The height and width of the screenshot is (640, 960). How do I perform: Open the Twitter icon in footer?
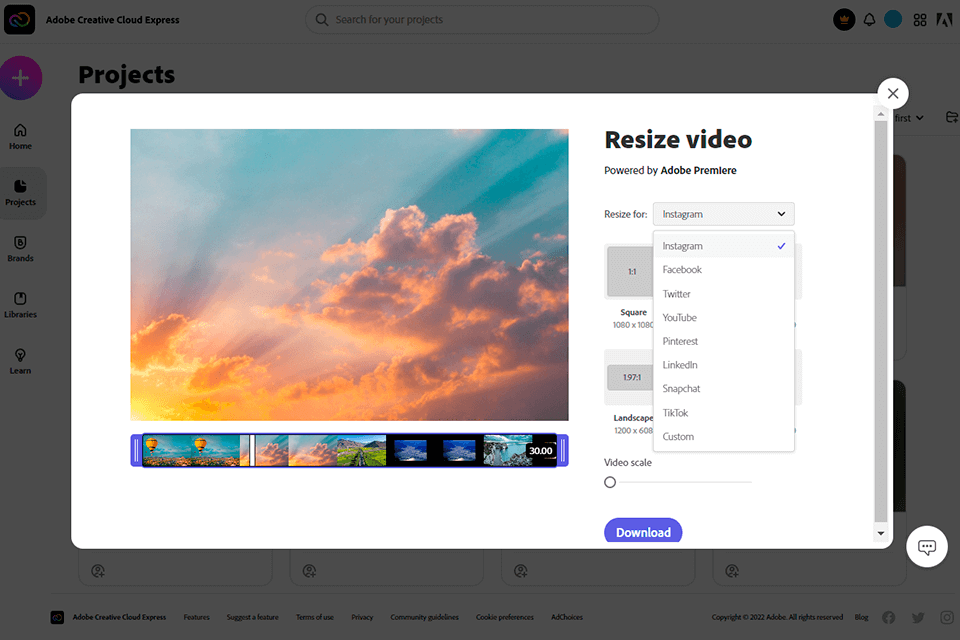click(918, 617)
